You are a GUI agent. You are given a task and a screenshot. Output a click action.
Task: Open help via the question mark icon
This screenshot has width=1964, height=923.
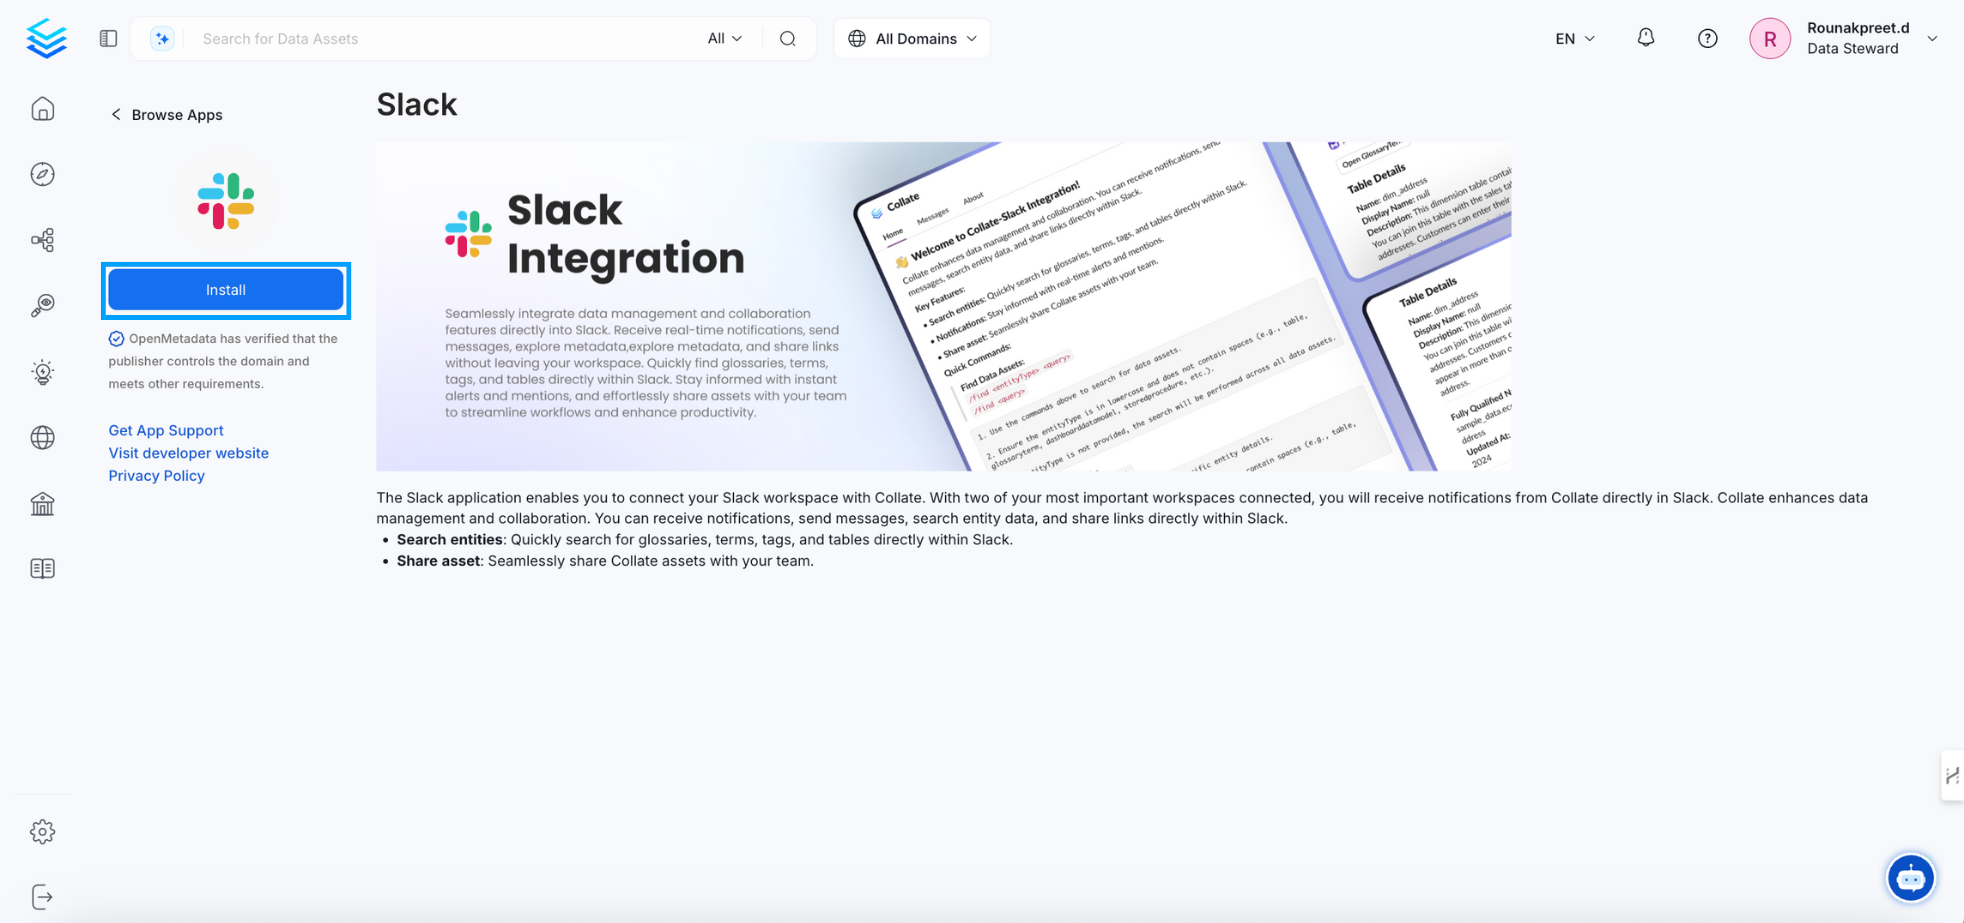1707,38
